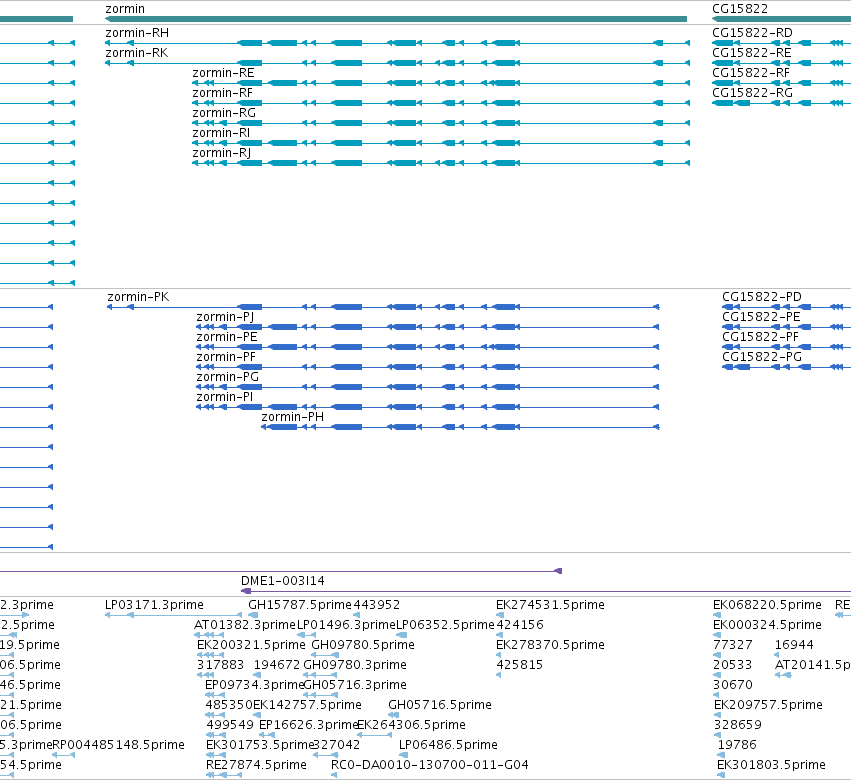Open the LP06486.5prime EST label
The height and width of the screenshot is (780, 851).
click(x=448, y=745)
